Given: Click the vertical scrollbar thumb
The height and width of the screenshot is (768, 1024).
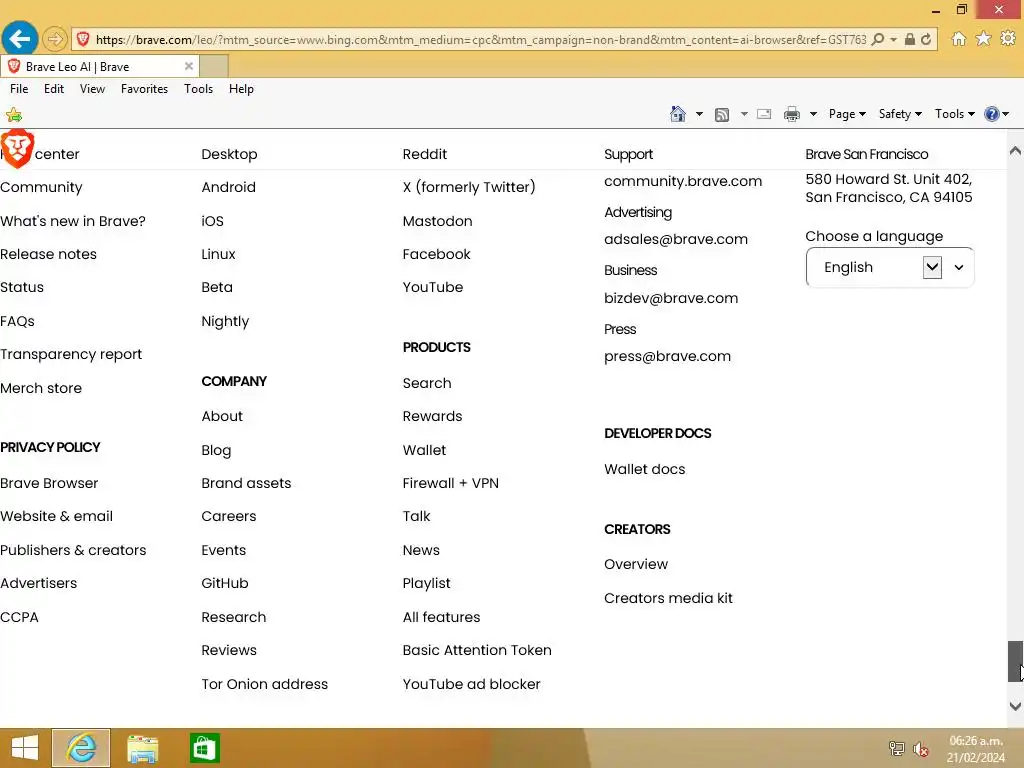Looking at the screenshot, I should click(1015, 661).
